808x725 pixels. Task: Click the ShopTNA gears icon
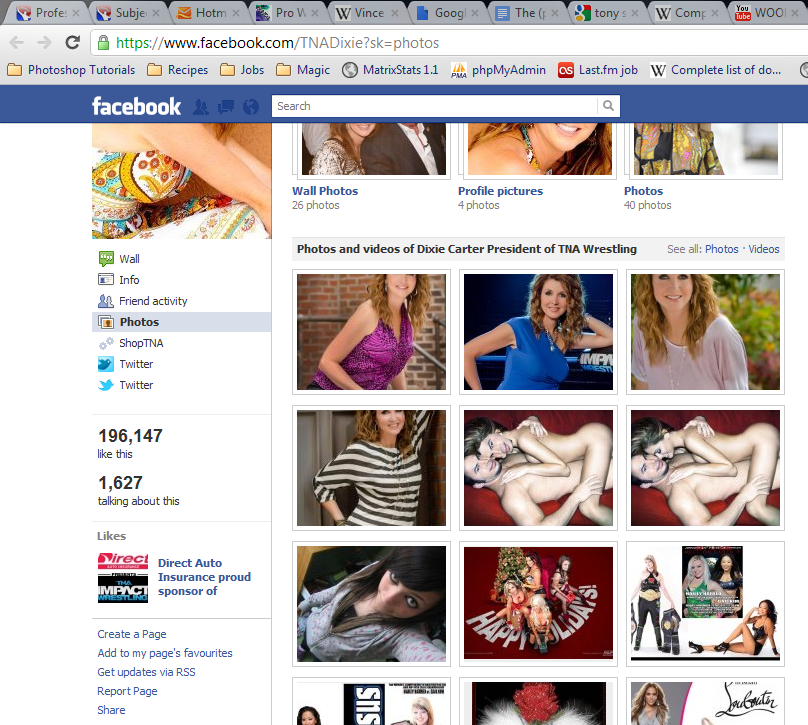pos(106,343)
